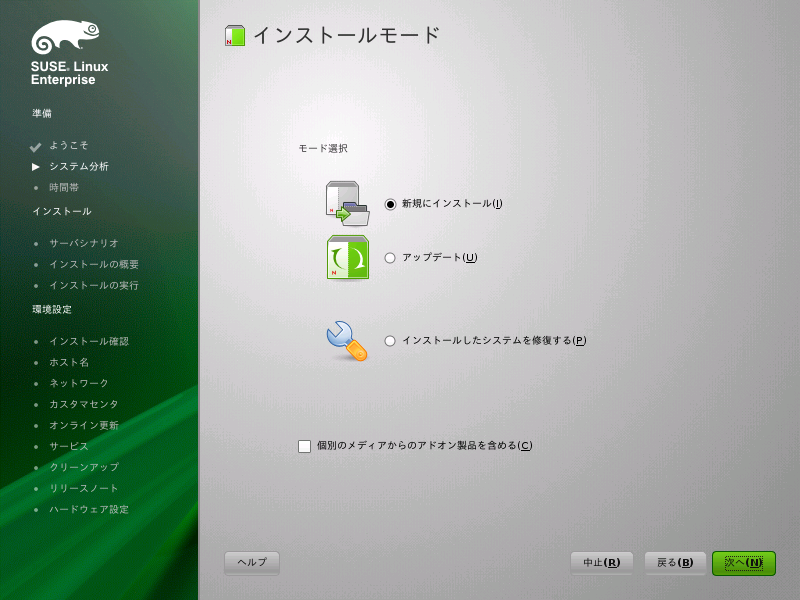Click the SUSE chameleon logo

[65, 37]
